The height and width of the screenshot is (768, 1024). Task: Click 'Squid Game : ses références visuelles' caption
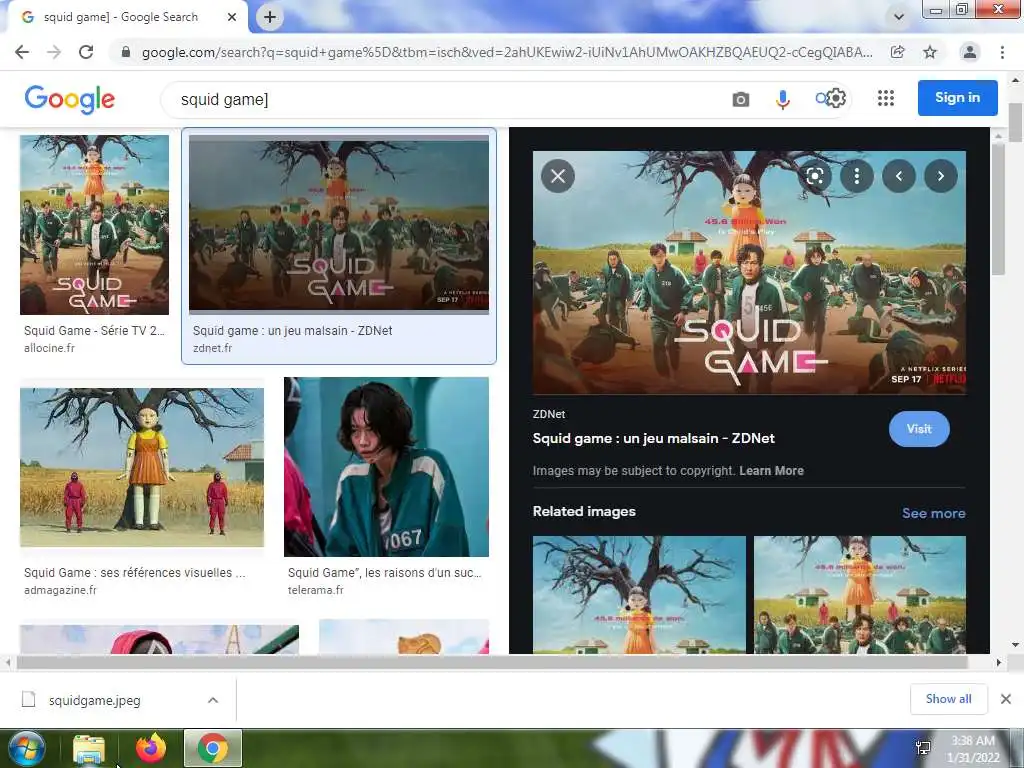click(x=135, y=573)
